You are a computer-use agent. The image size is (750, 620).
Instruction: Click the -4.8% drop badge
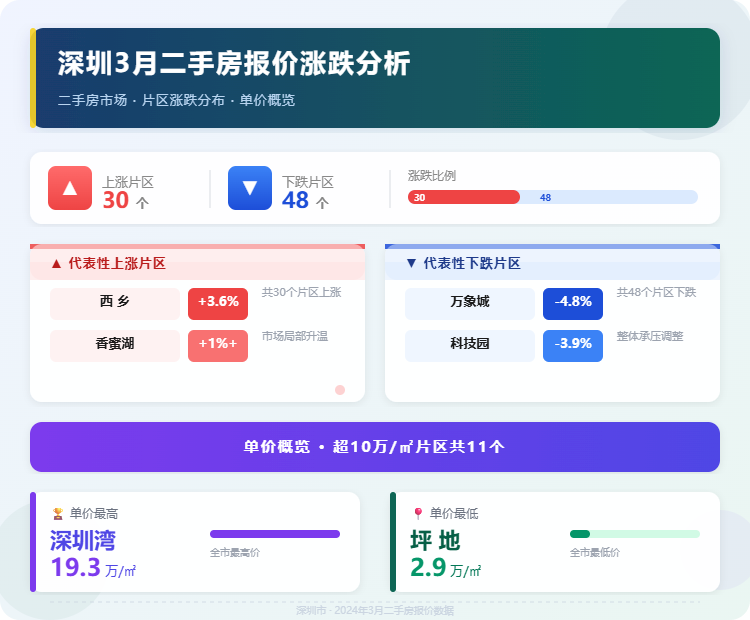(573, 304)
